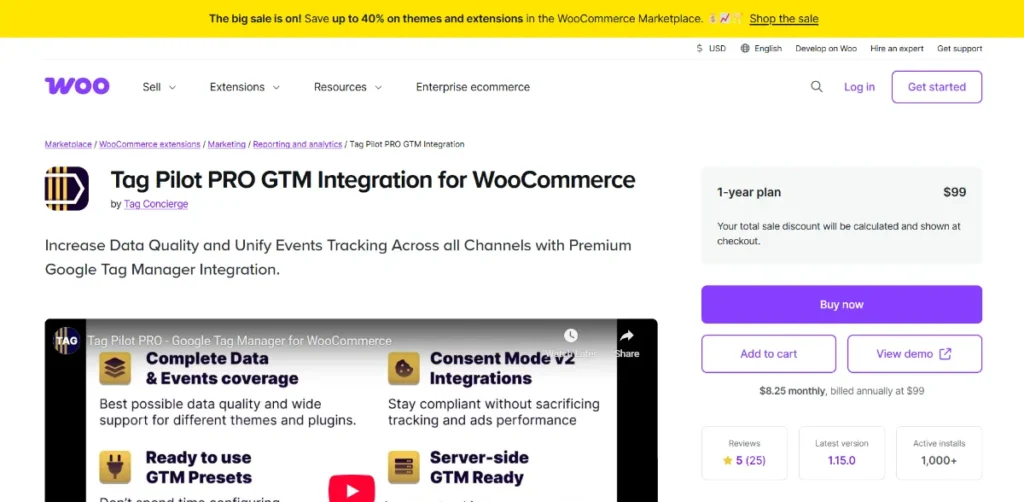1024x502 pixels.
Task: Click the 1-year plan label
Action: point(749,193)
